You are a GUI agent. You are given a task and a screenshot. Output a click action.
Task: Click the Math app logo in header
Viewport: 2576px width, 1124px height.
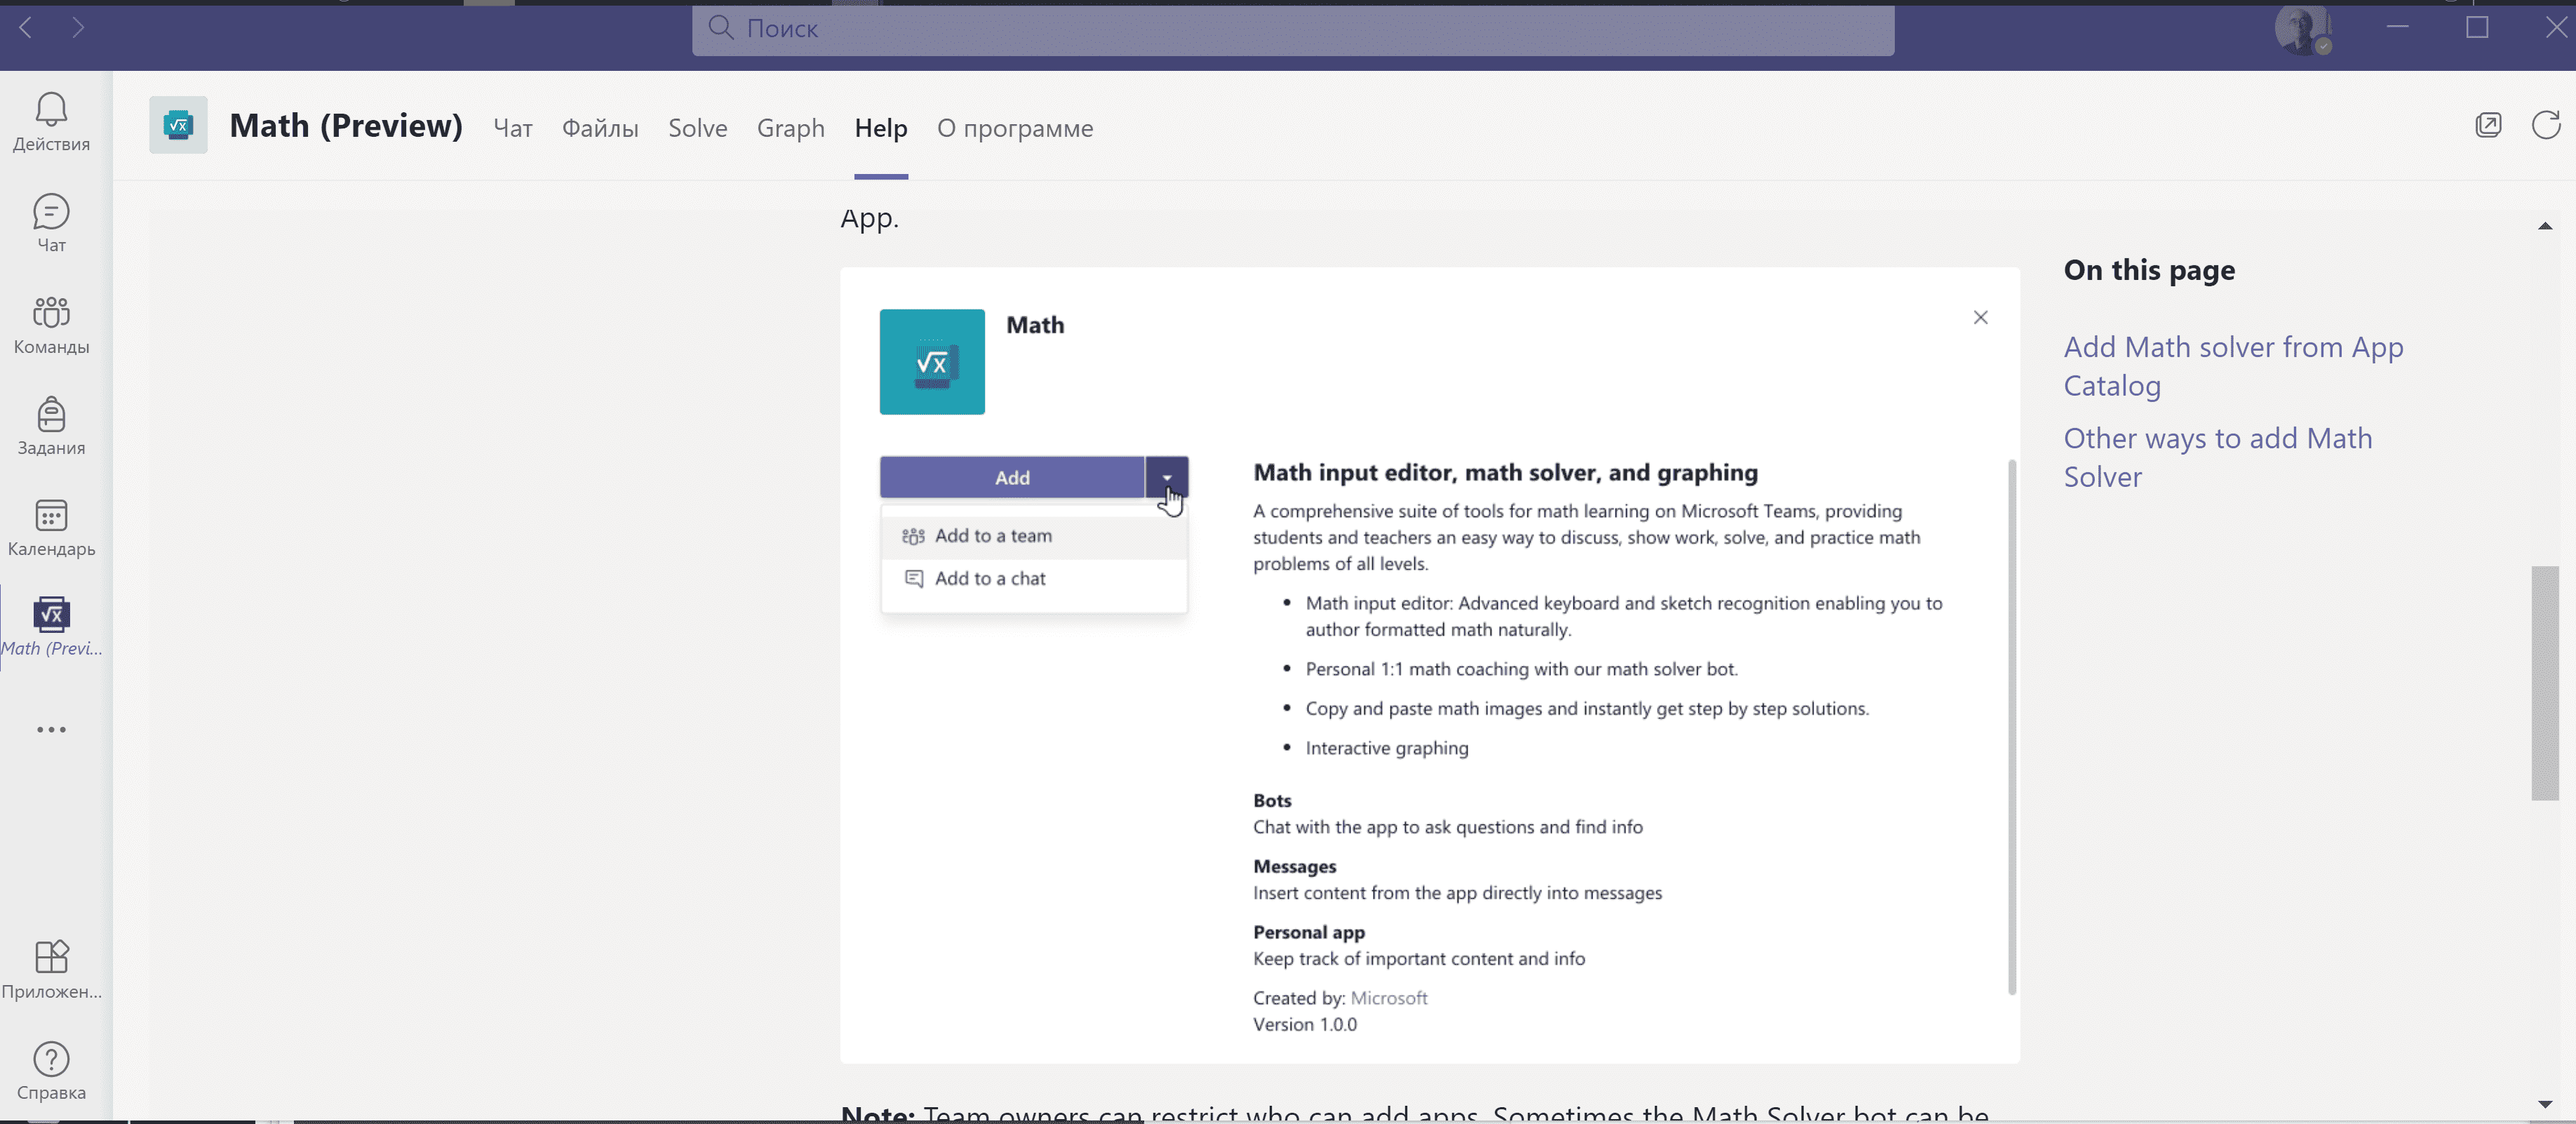pyautogui.click(x=178, y=125)
